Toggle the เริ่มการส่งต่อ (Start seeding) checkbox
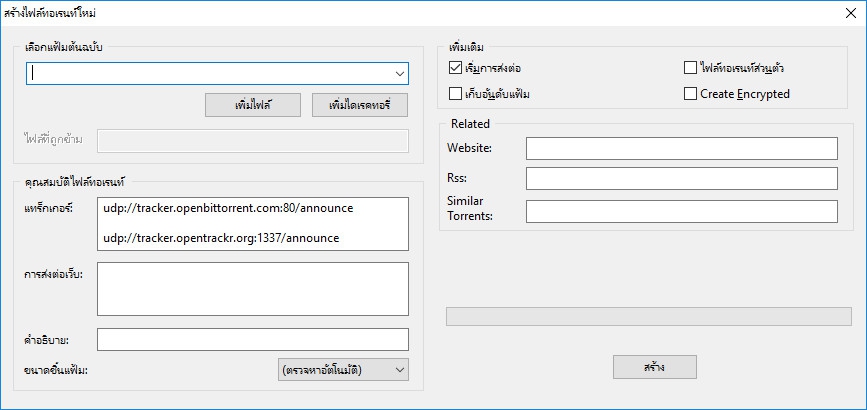The height and width of the screenshot is (410, 867). [457, 68]
